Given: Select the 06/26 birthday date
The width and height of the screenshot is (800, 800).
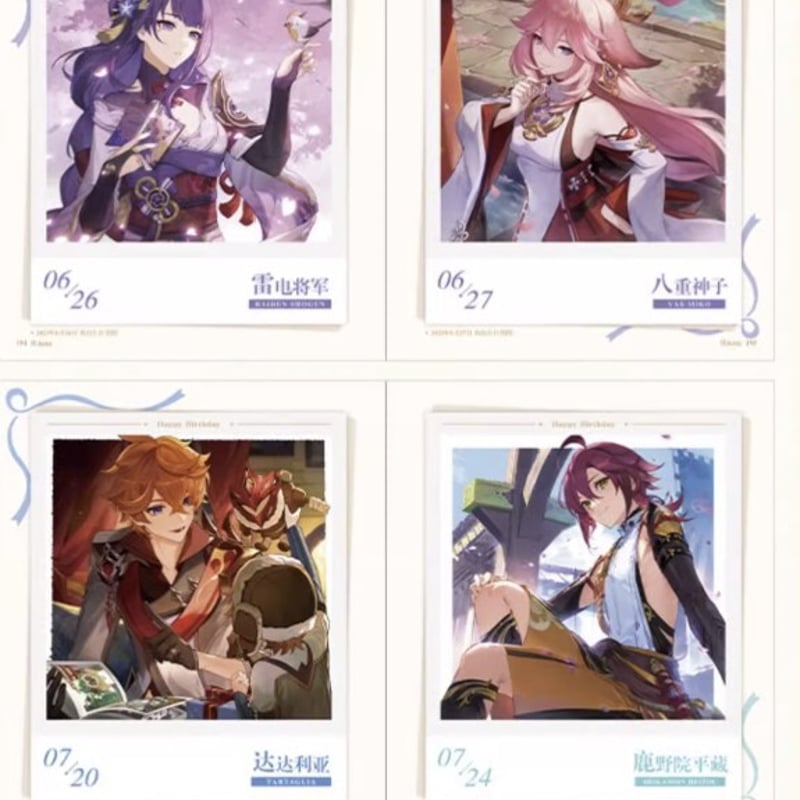Looking at the screenshot, I should pos(70,289).
